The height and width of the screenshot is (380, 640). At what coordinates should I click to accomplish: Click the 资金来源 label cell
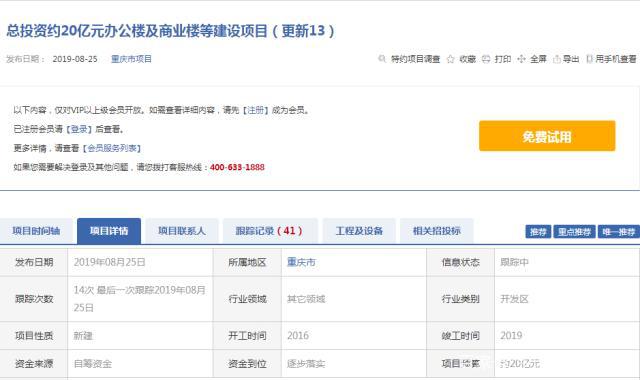34,363
